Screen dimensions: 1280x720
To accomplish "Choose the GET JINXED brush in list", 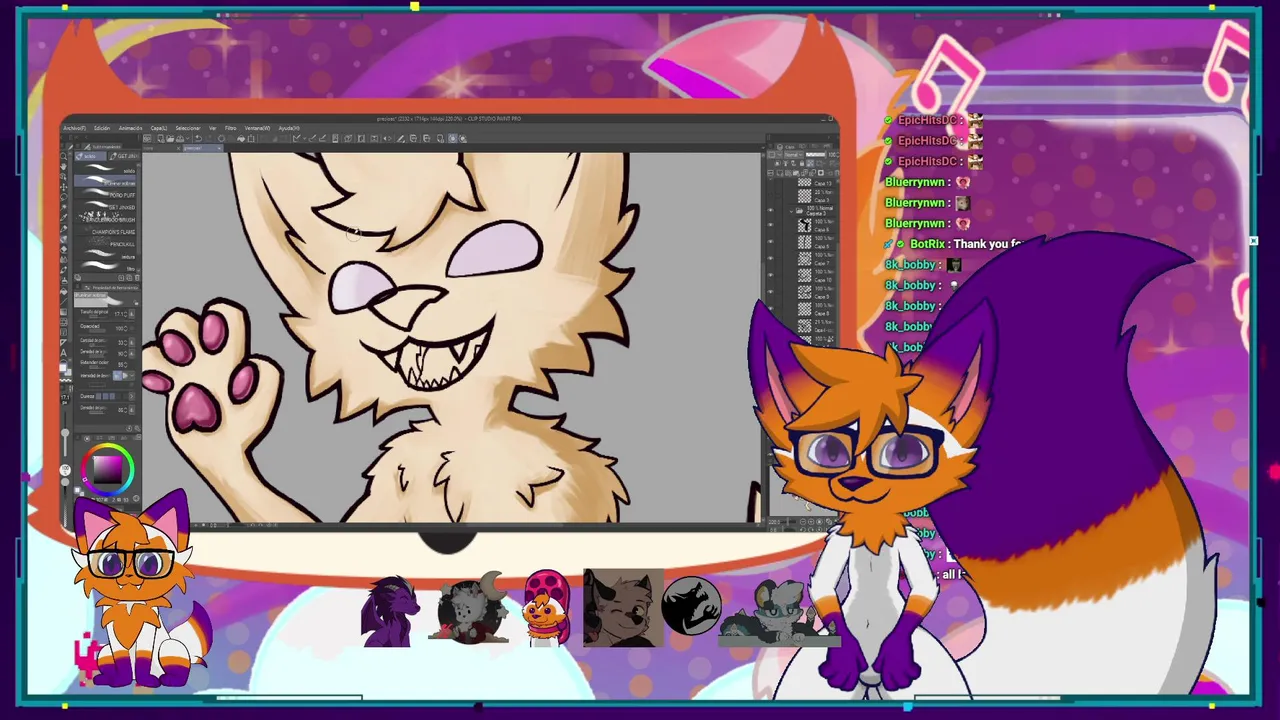I will 105,206.
